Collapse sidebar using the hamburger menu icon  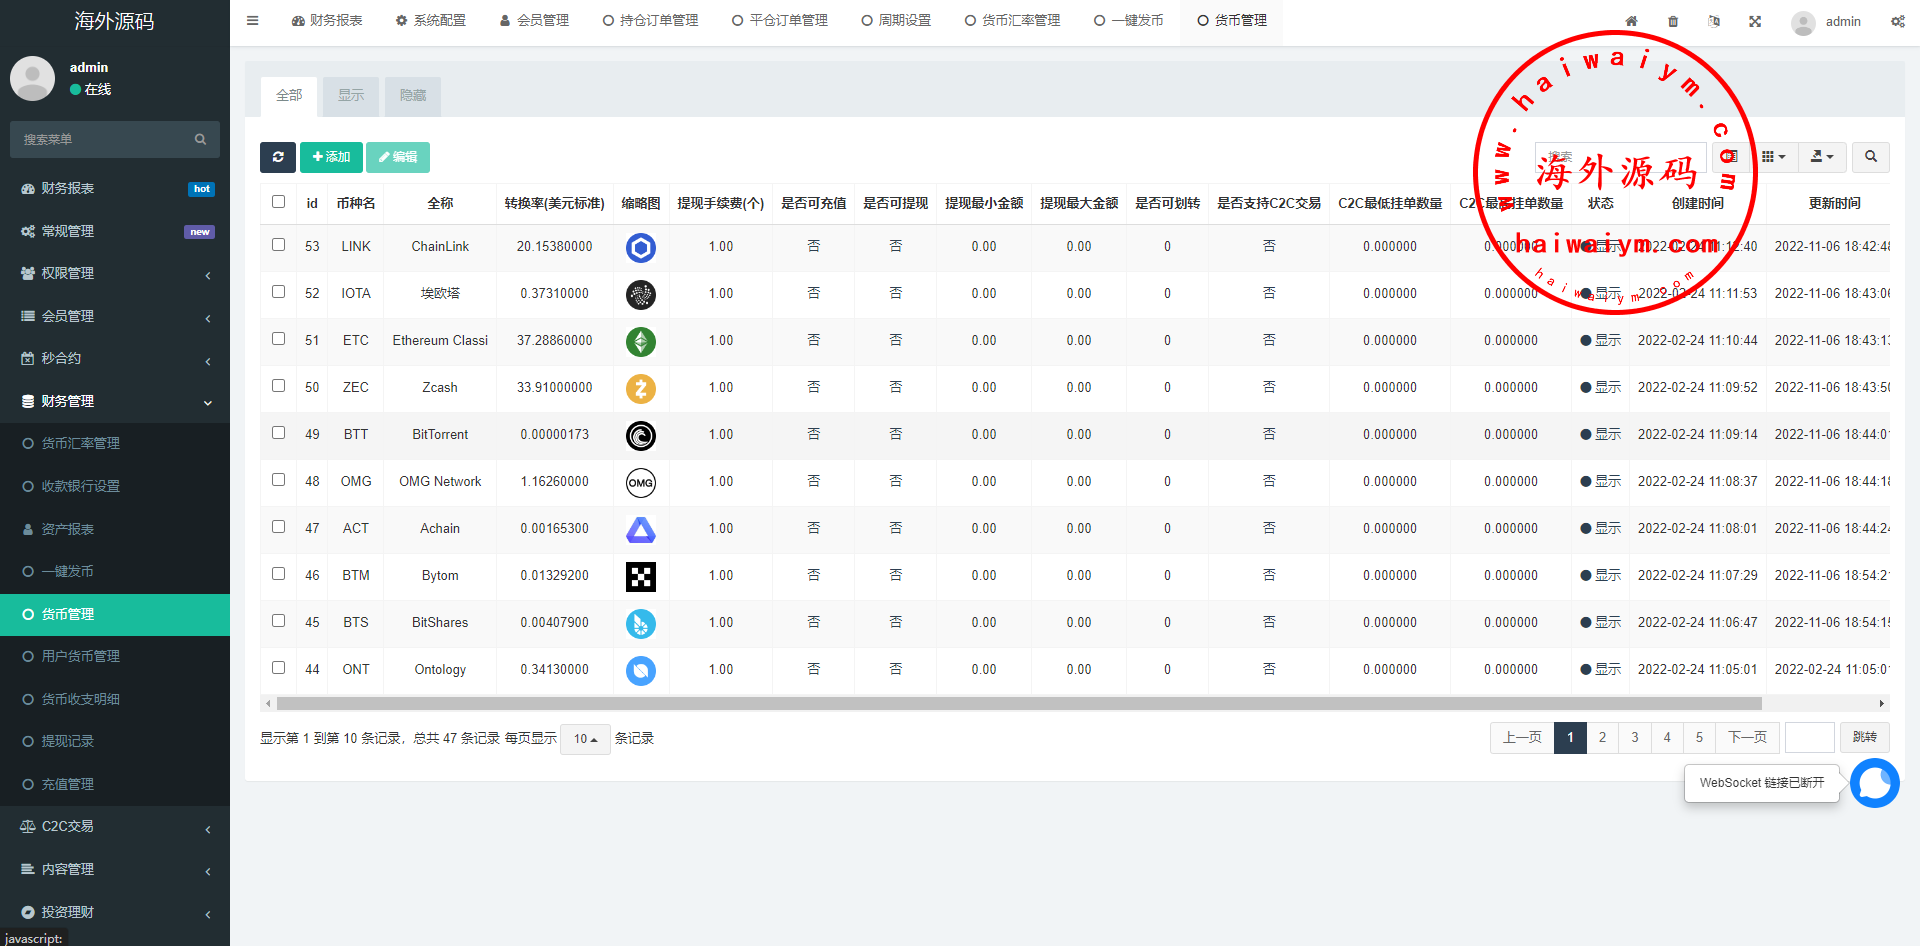click(253, 21)
